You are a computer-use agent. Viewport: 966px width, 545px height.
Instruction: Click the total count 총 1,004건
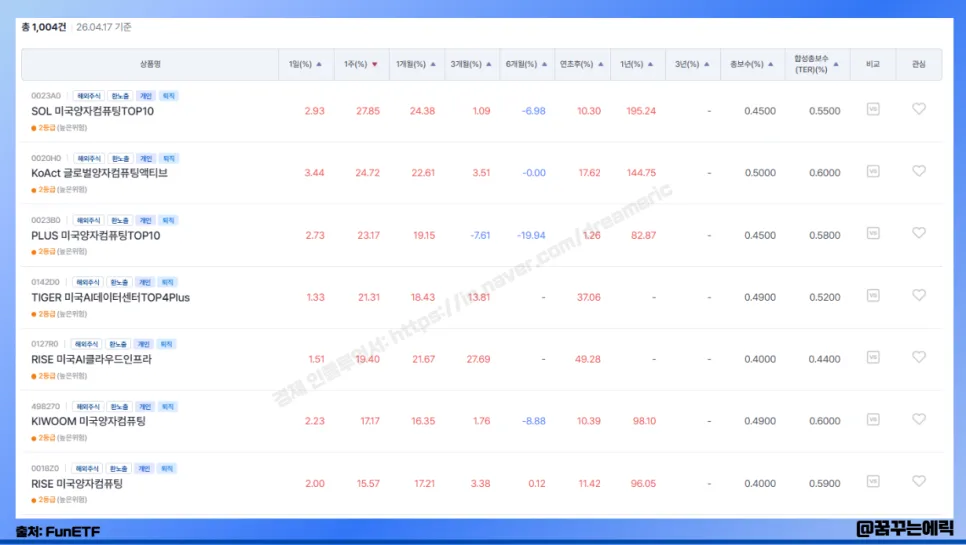(x=44, y=27)
